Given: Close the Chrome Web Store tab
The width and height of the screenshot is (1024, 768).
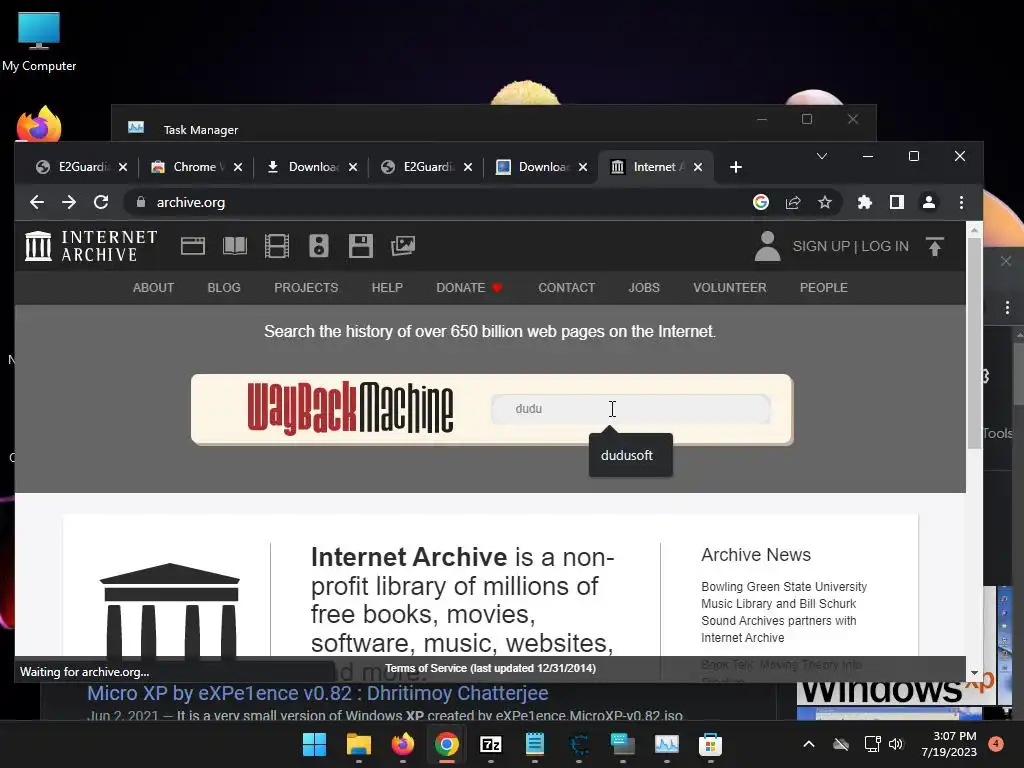Looking at the screenshot, I should pyautogui.click(x=238, y=167).
